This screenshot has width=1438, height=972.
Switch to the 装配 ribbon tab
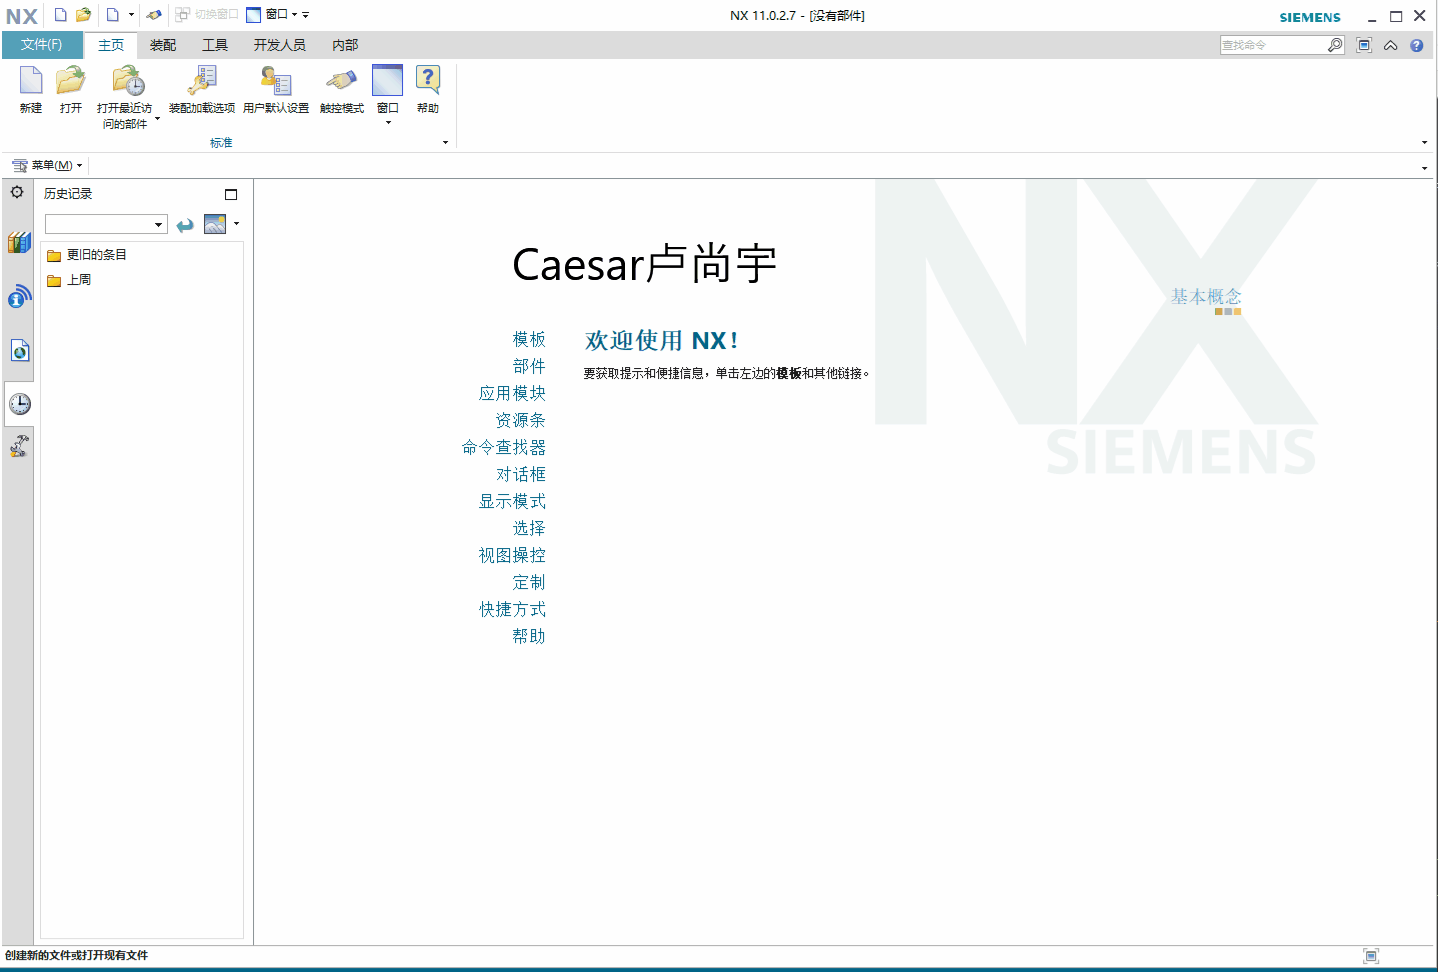pyautogui.click(x=163, y=45)
